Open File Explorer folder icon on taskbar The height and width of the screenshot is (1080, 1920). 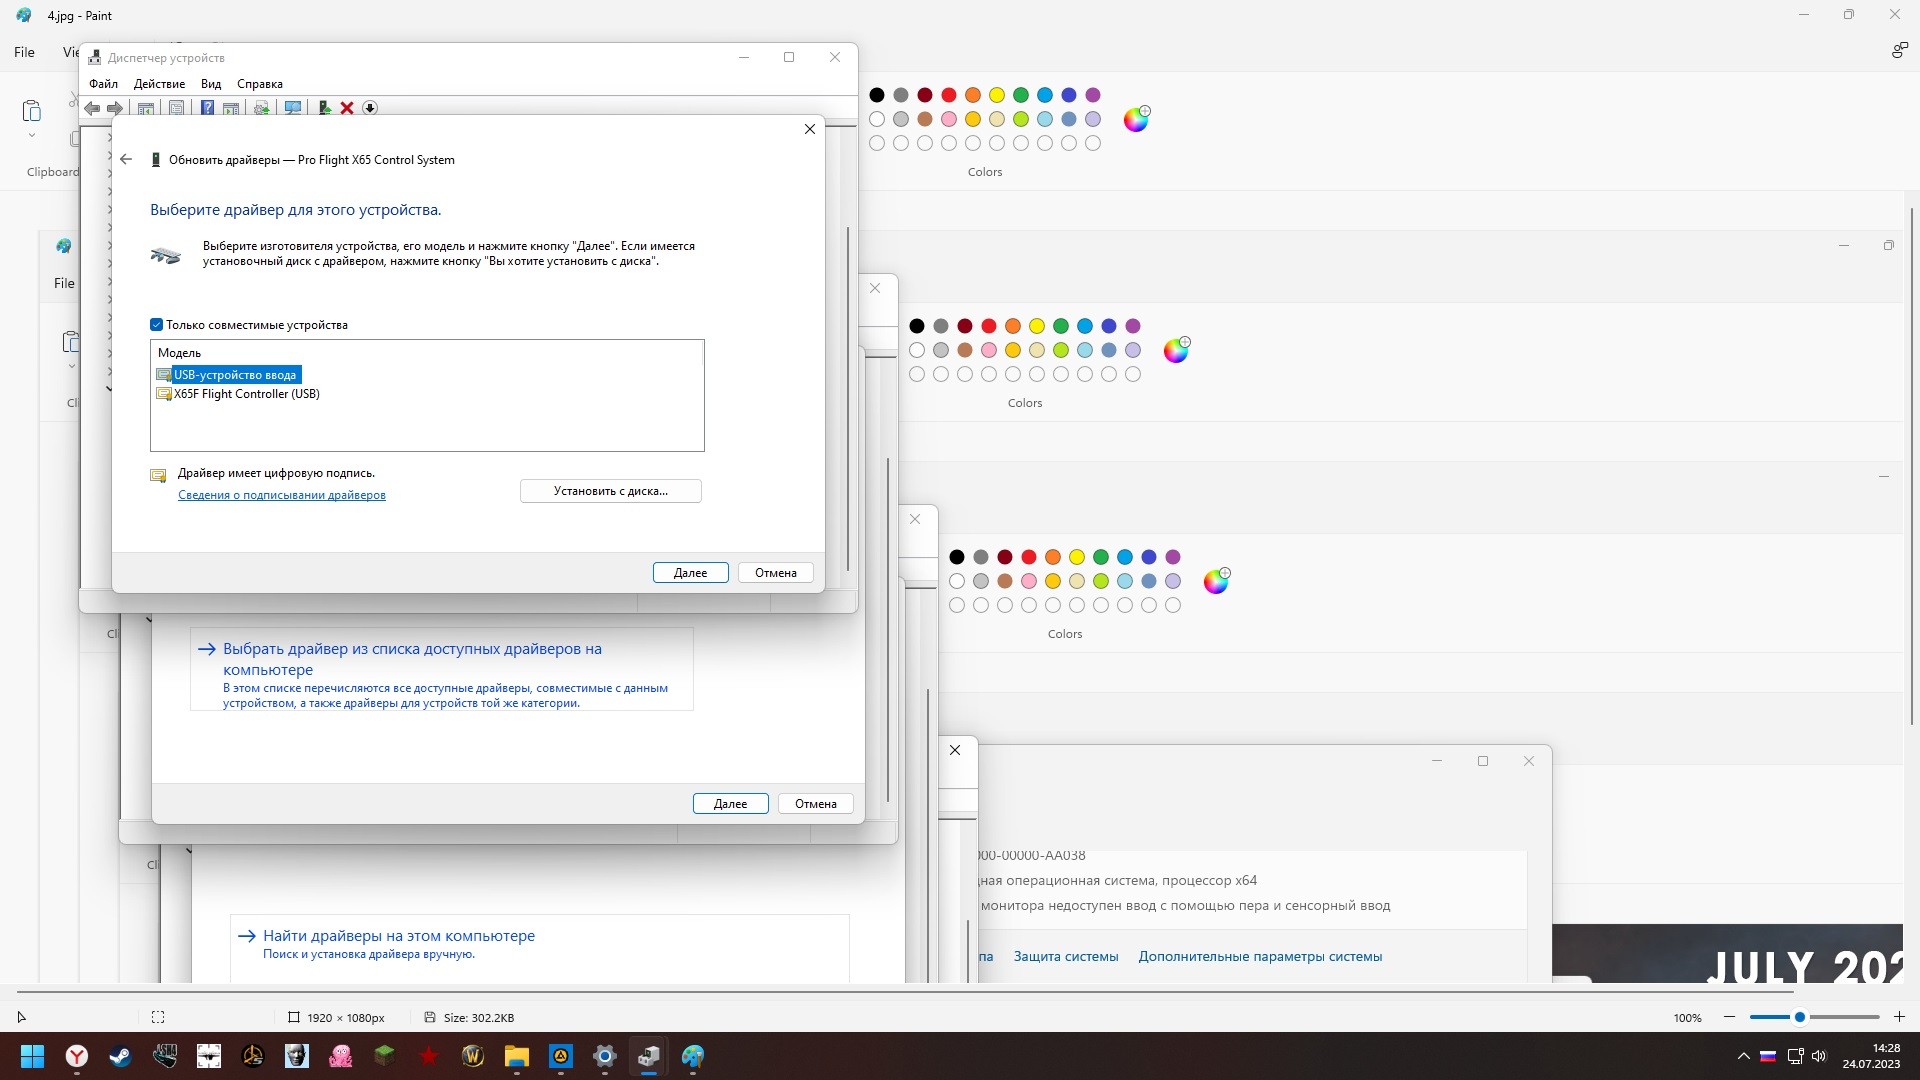coord(516,1056)
